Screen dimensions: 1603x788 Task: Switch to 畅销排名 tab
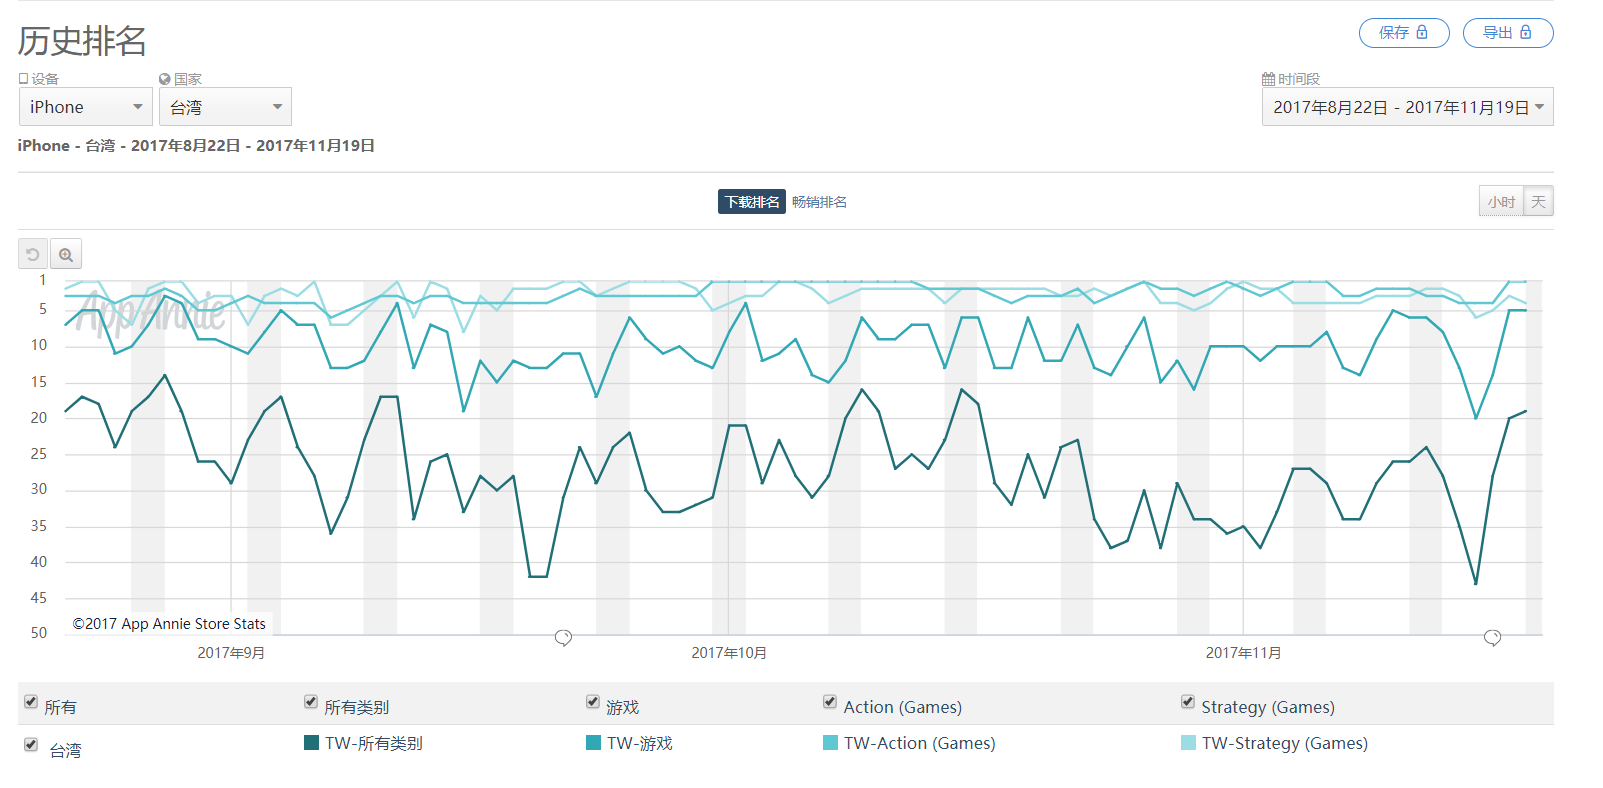click(819, 202)
